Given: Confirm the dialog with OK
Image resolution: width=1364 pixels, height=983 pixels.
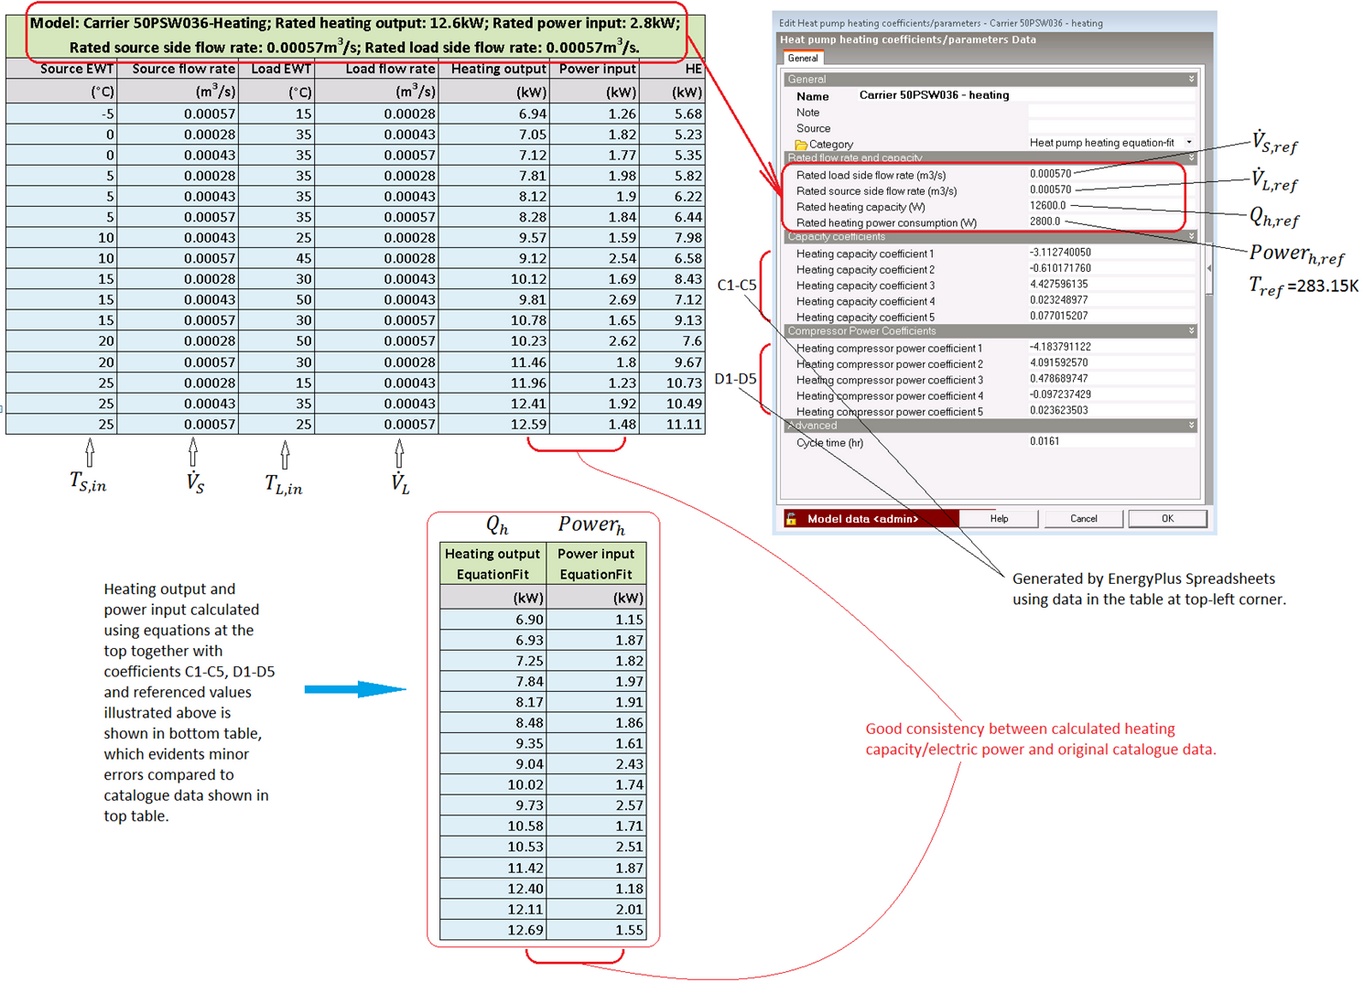Looking at the screenshot, I should tap(1167, 519).
